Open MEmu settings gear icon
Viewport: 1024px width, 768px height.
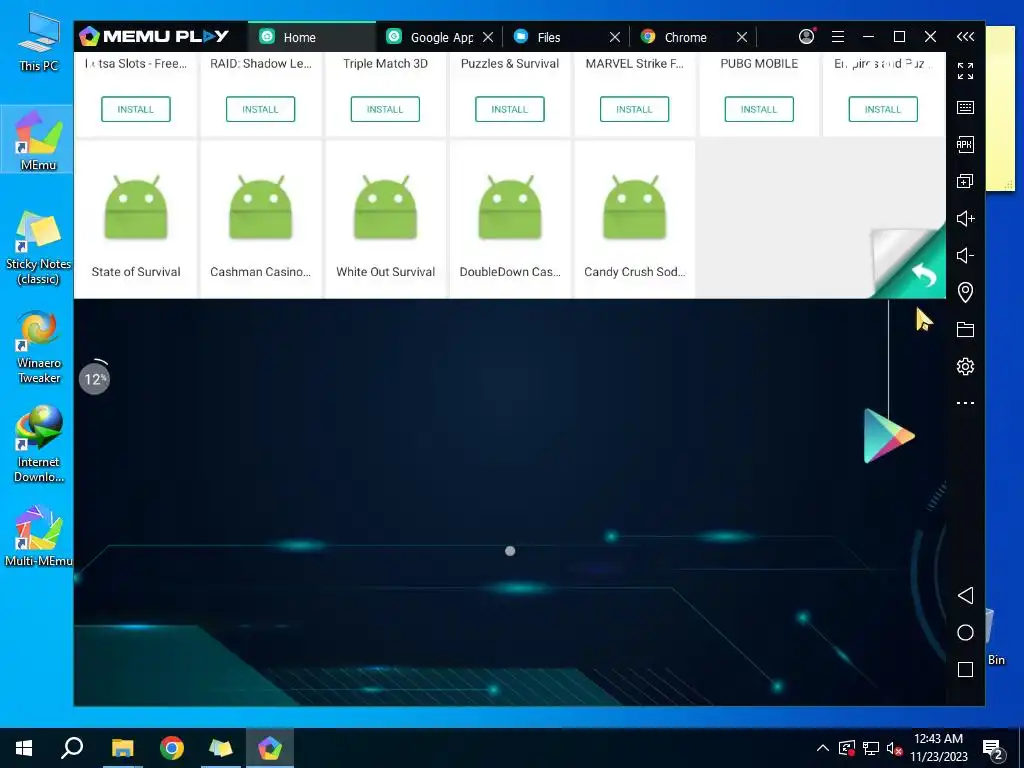pyautogui.click(x=965, y=366)
